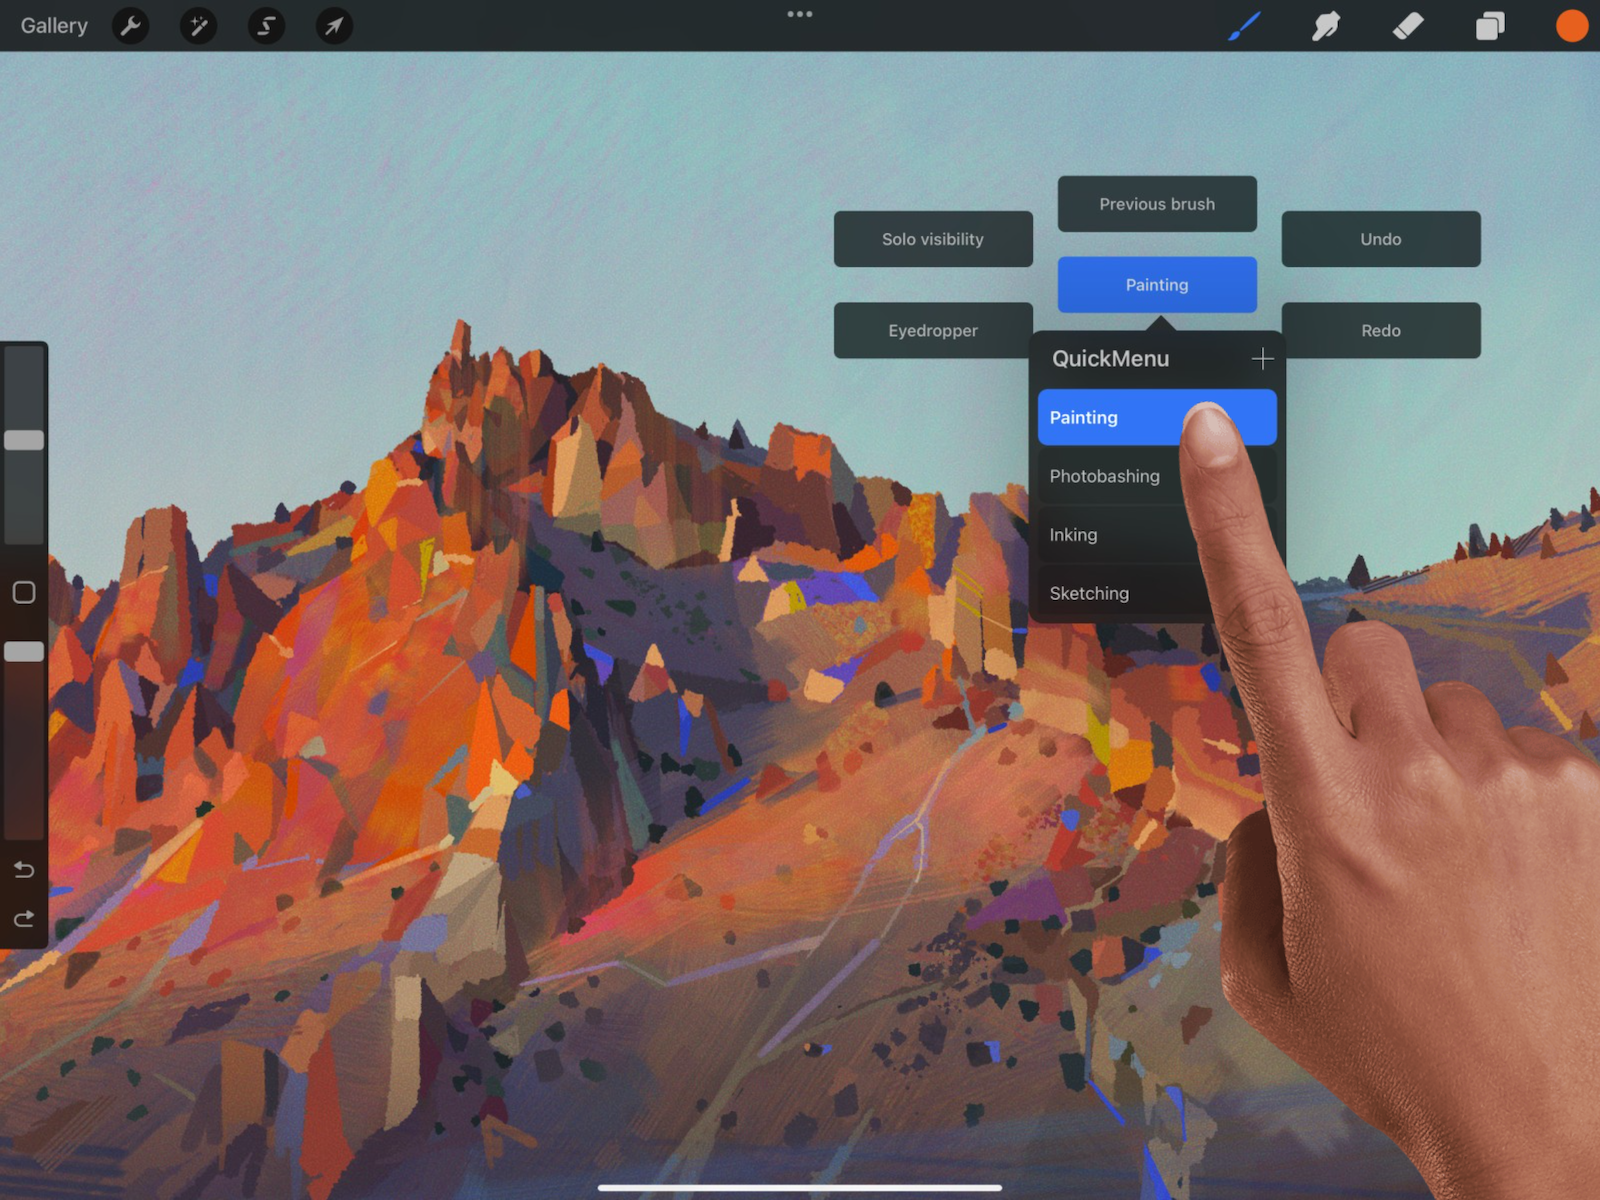Tap the iPad home indicator bar
This screenshot has width=1600, height=1200.
pos(800,1188)
